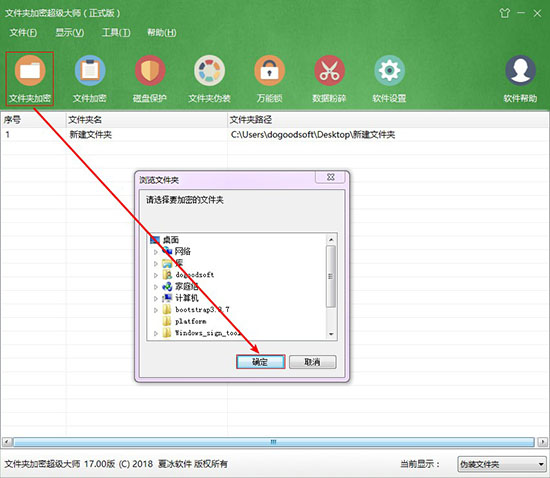
Task: Open the 文件夹加密 folder encryption tool
Action: click(30, 79)
